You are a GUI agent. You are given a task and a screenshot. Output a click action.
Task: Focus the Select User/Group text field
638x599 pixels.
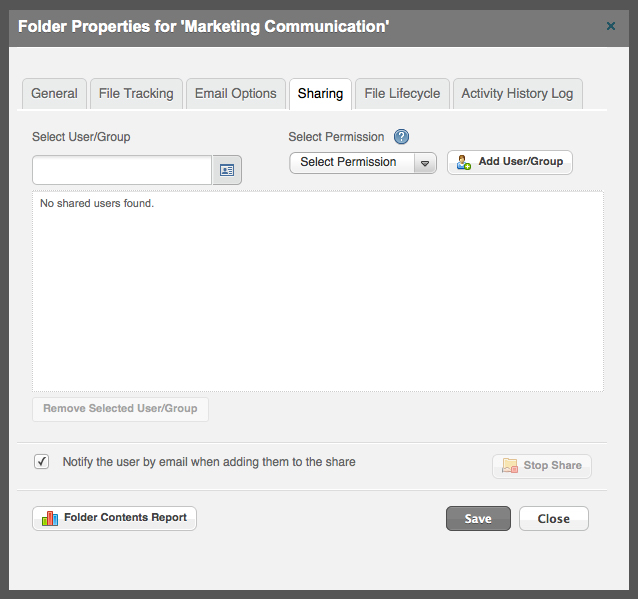pyautogui.click(x=122, y=170)
